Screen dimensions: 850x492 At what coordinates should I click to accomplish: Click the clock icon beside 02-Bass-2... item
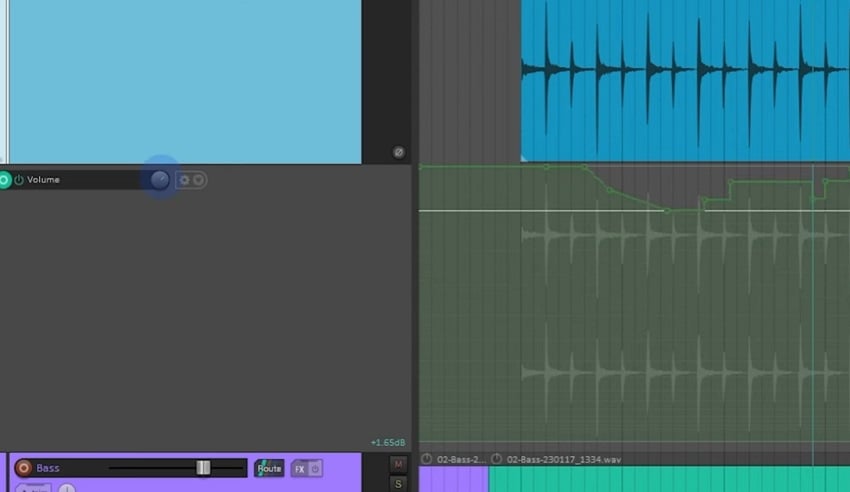[x=427, y=459]
